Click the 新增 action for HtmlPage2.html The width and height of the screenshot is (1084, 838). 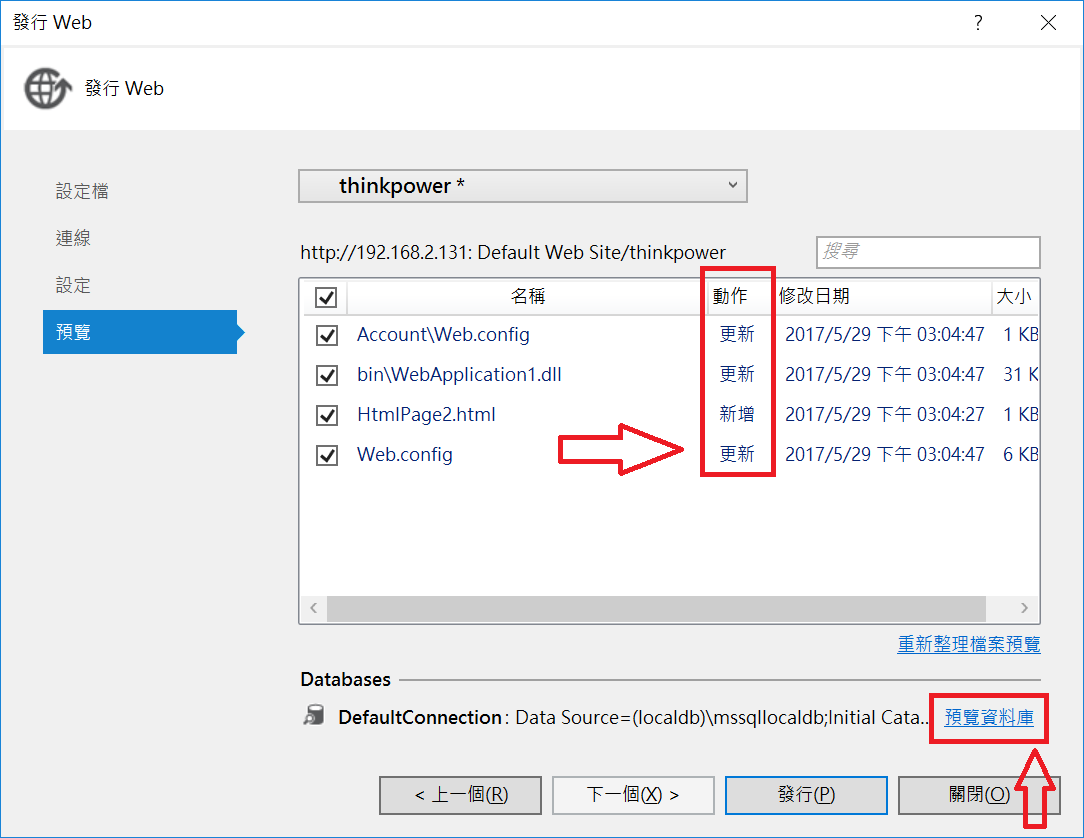pos(737,414)
